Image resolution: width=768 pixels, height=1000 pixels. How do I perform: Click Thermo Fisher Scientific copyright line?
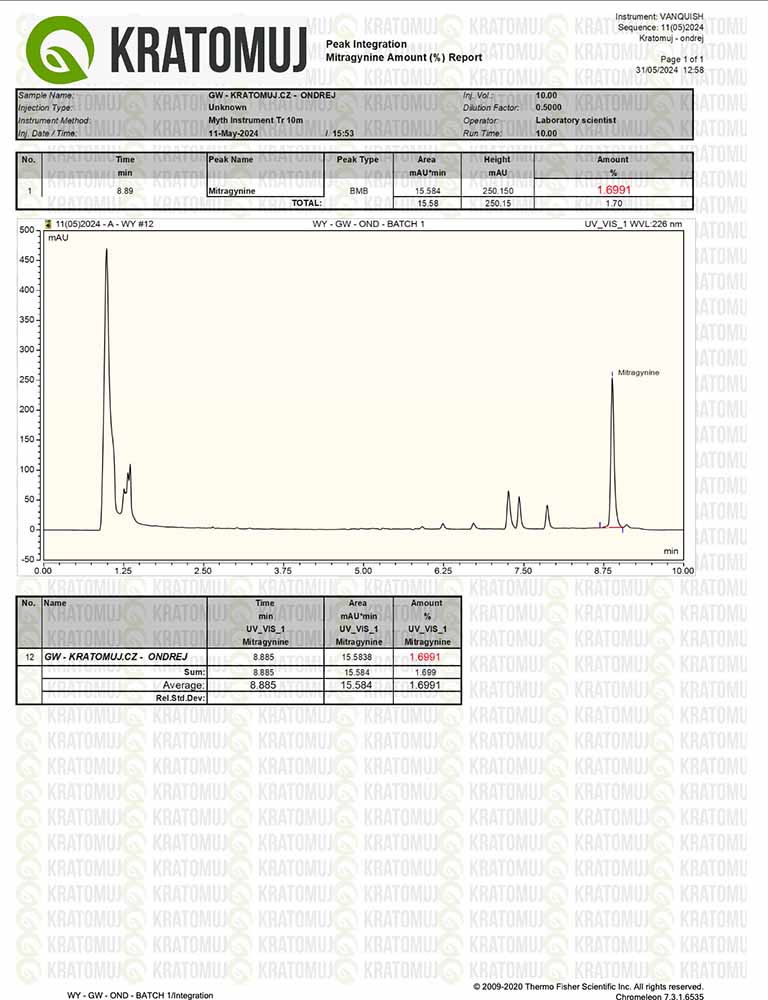tap(589, 986)
